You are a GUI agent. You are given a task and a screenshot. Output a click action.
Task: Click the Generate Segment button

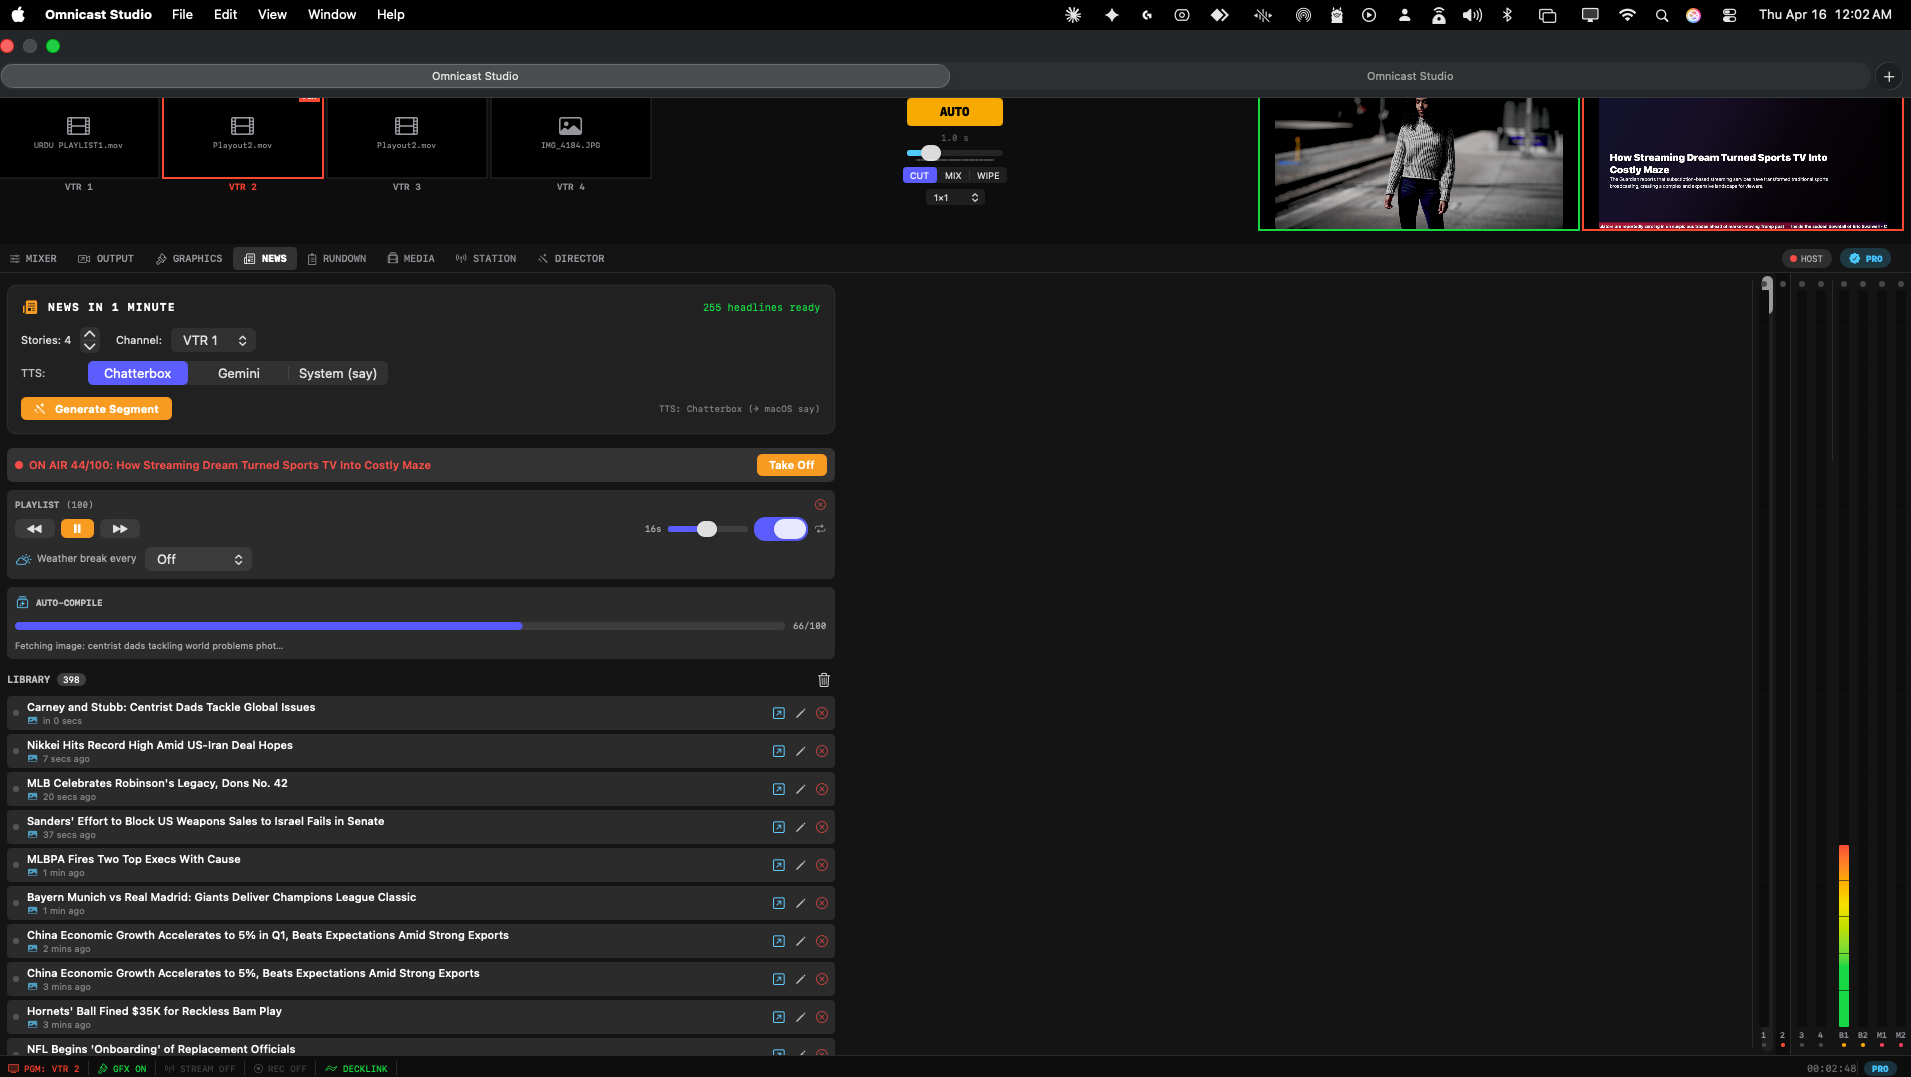(x=96, y=409)
